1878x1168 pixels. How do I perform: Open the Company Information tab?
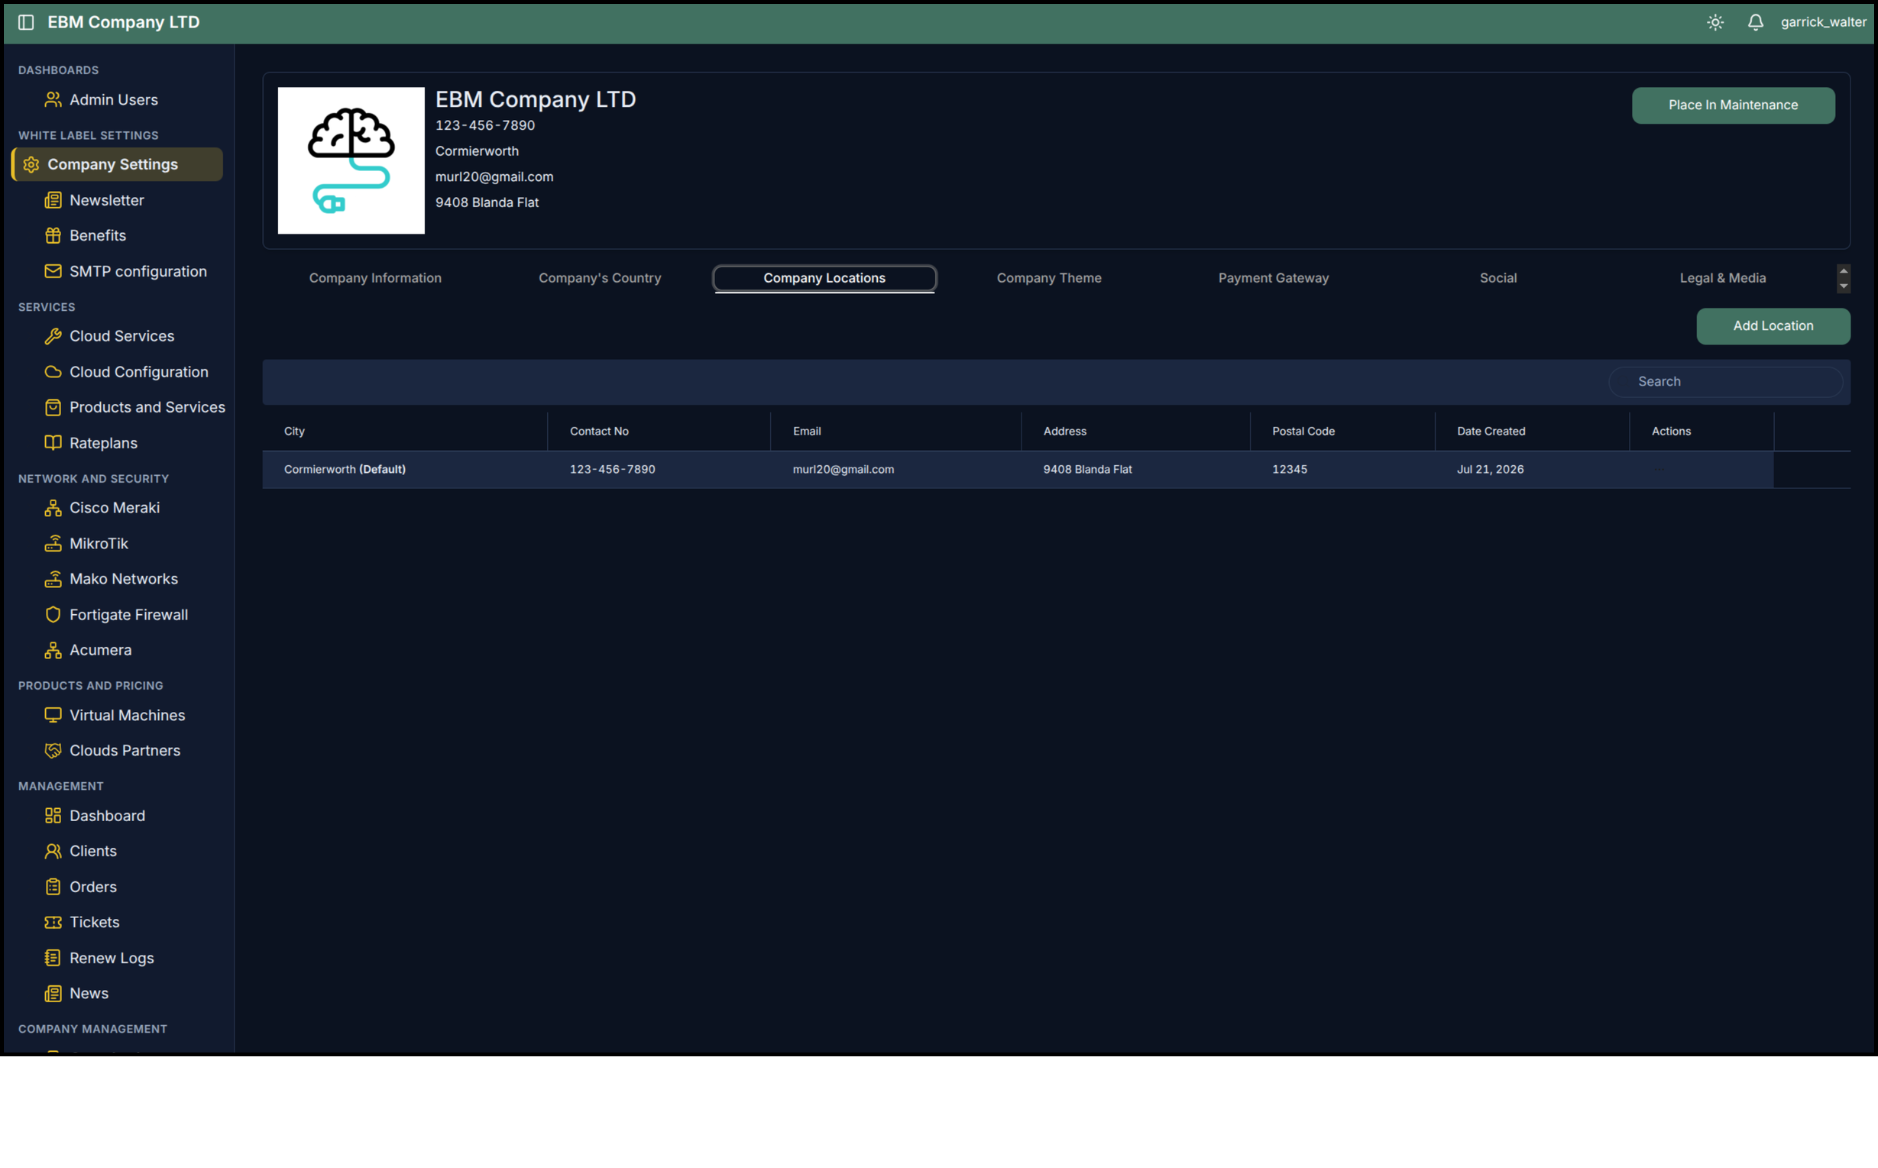375,278
